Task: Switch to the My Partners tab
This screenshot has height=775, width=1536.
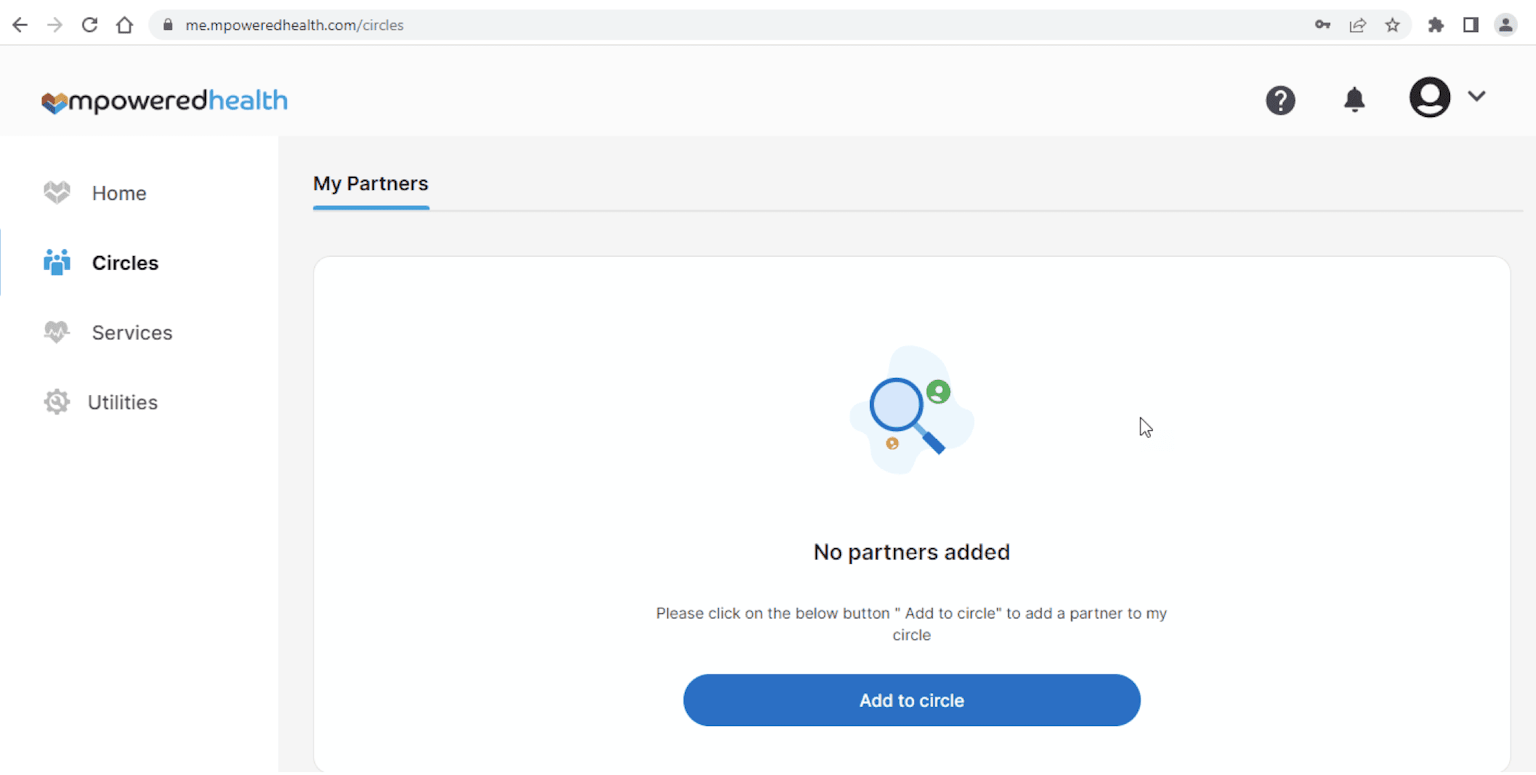Action: coord(370,183)
